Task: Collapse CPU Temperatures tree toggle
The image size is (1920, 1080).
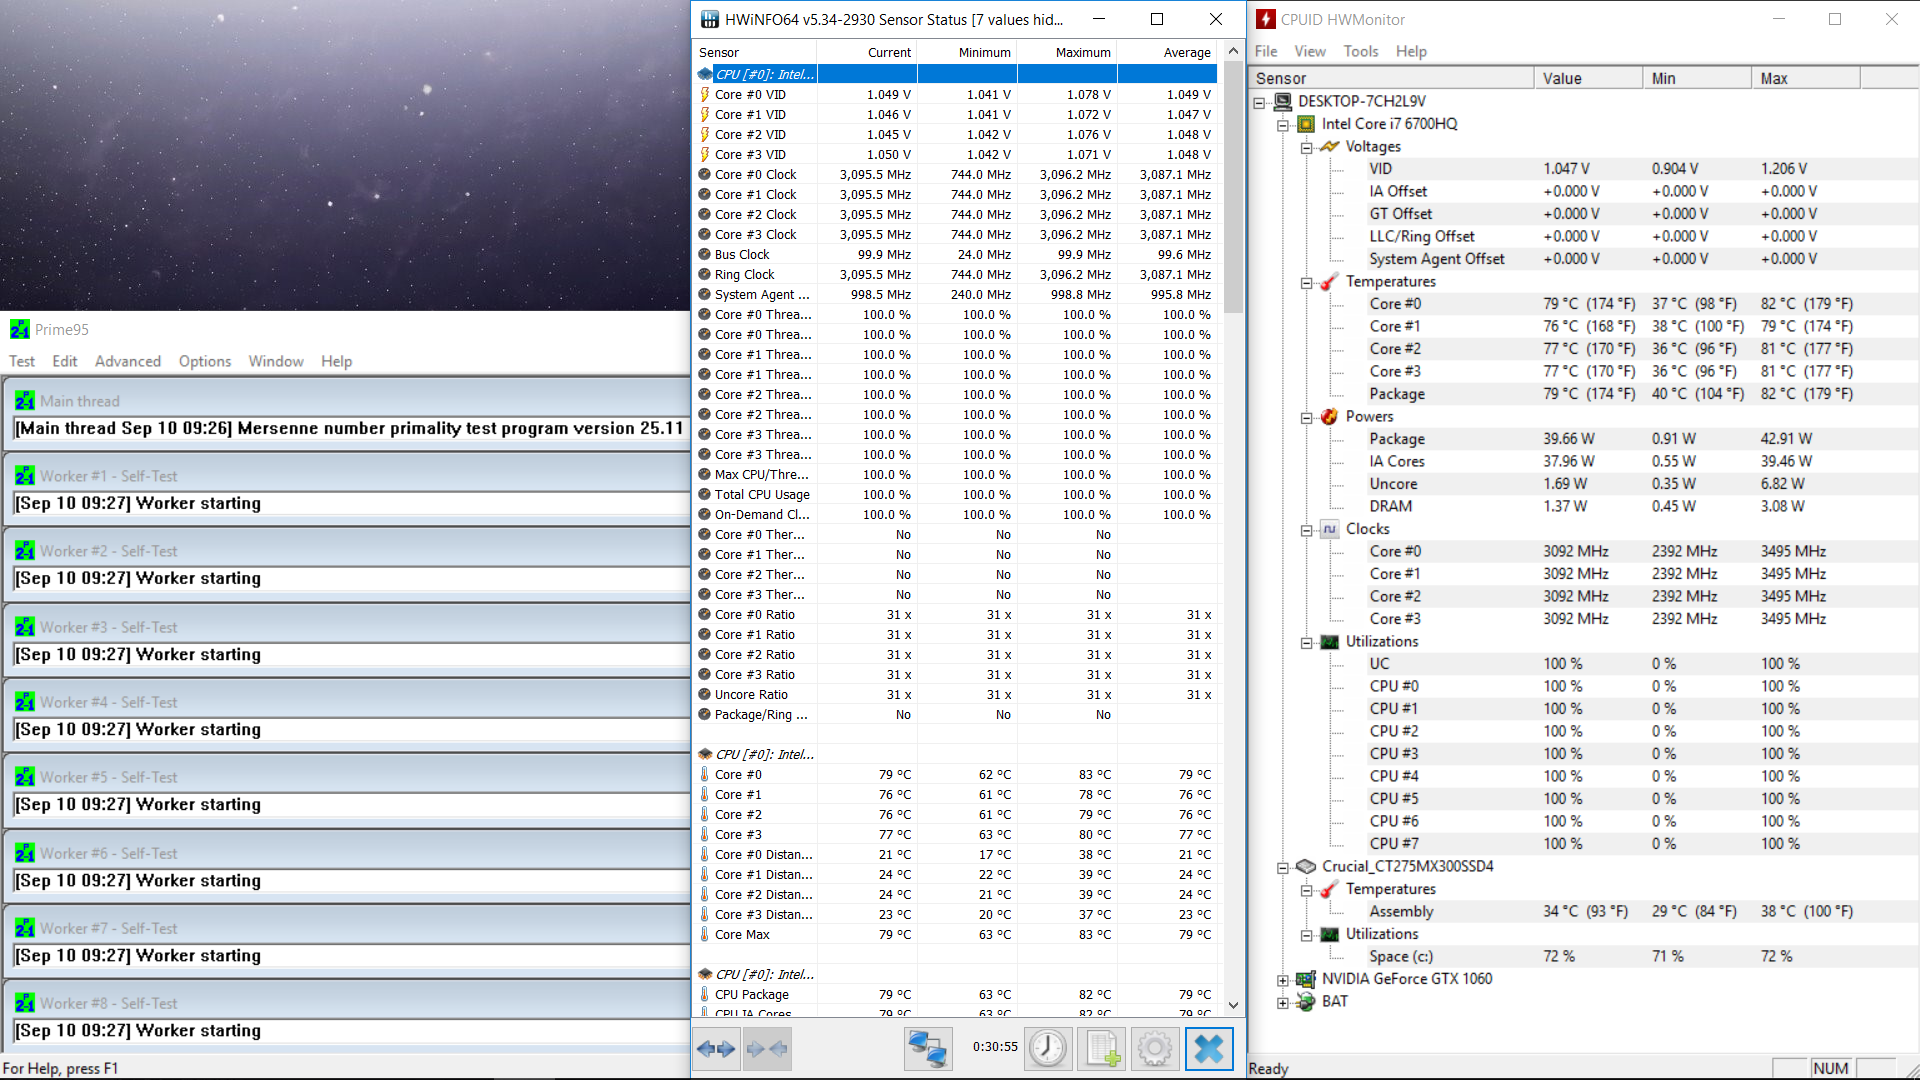Action: pyautogui.click(x=1306, y=283)
